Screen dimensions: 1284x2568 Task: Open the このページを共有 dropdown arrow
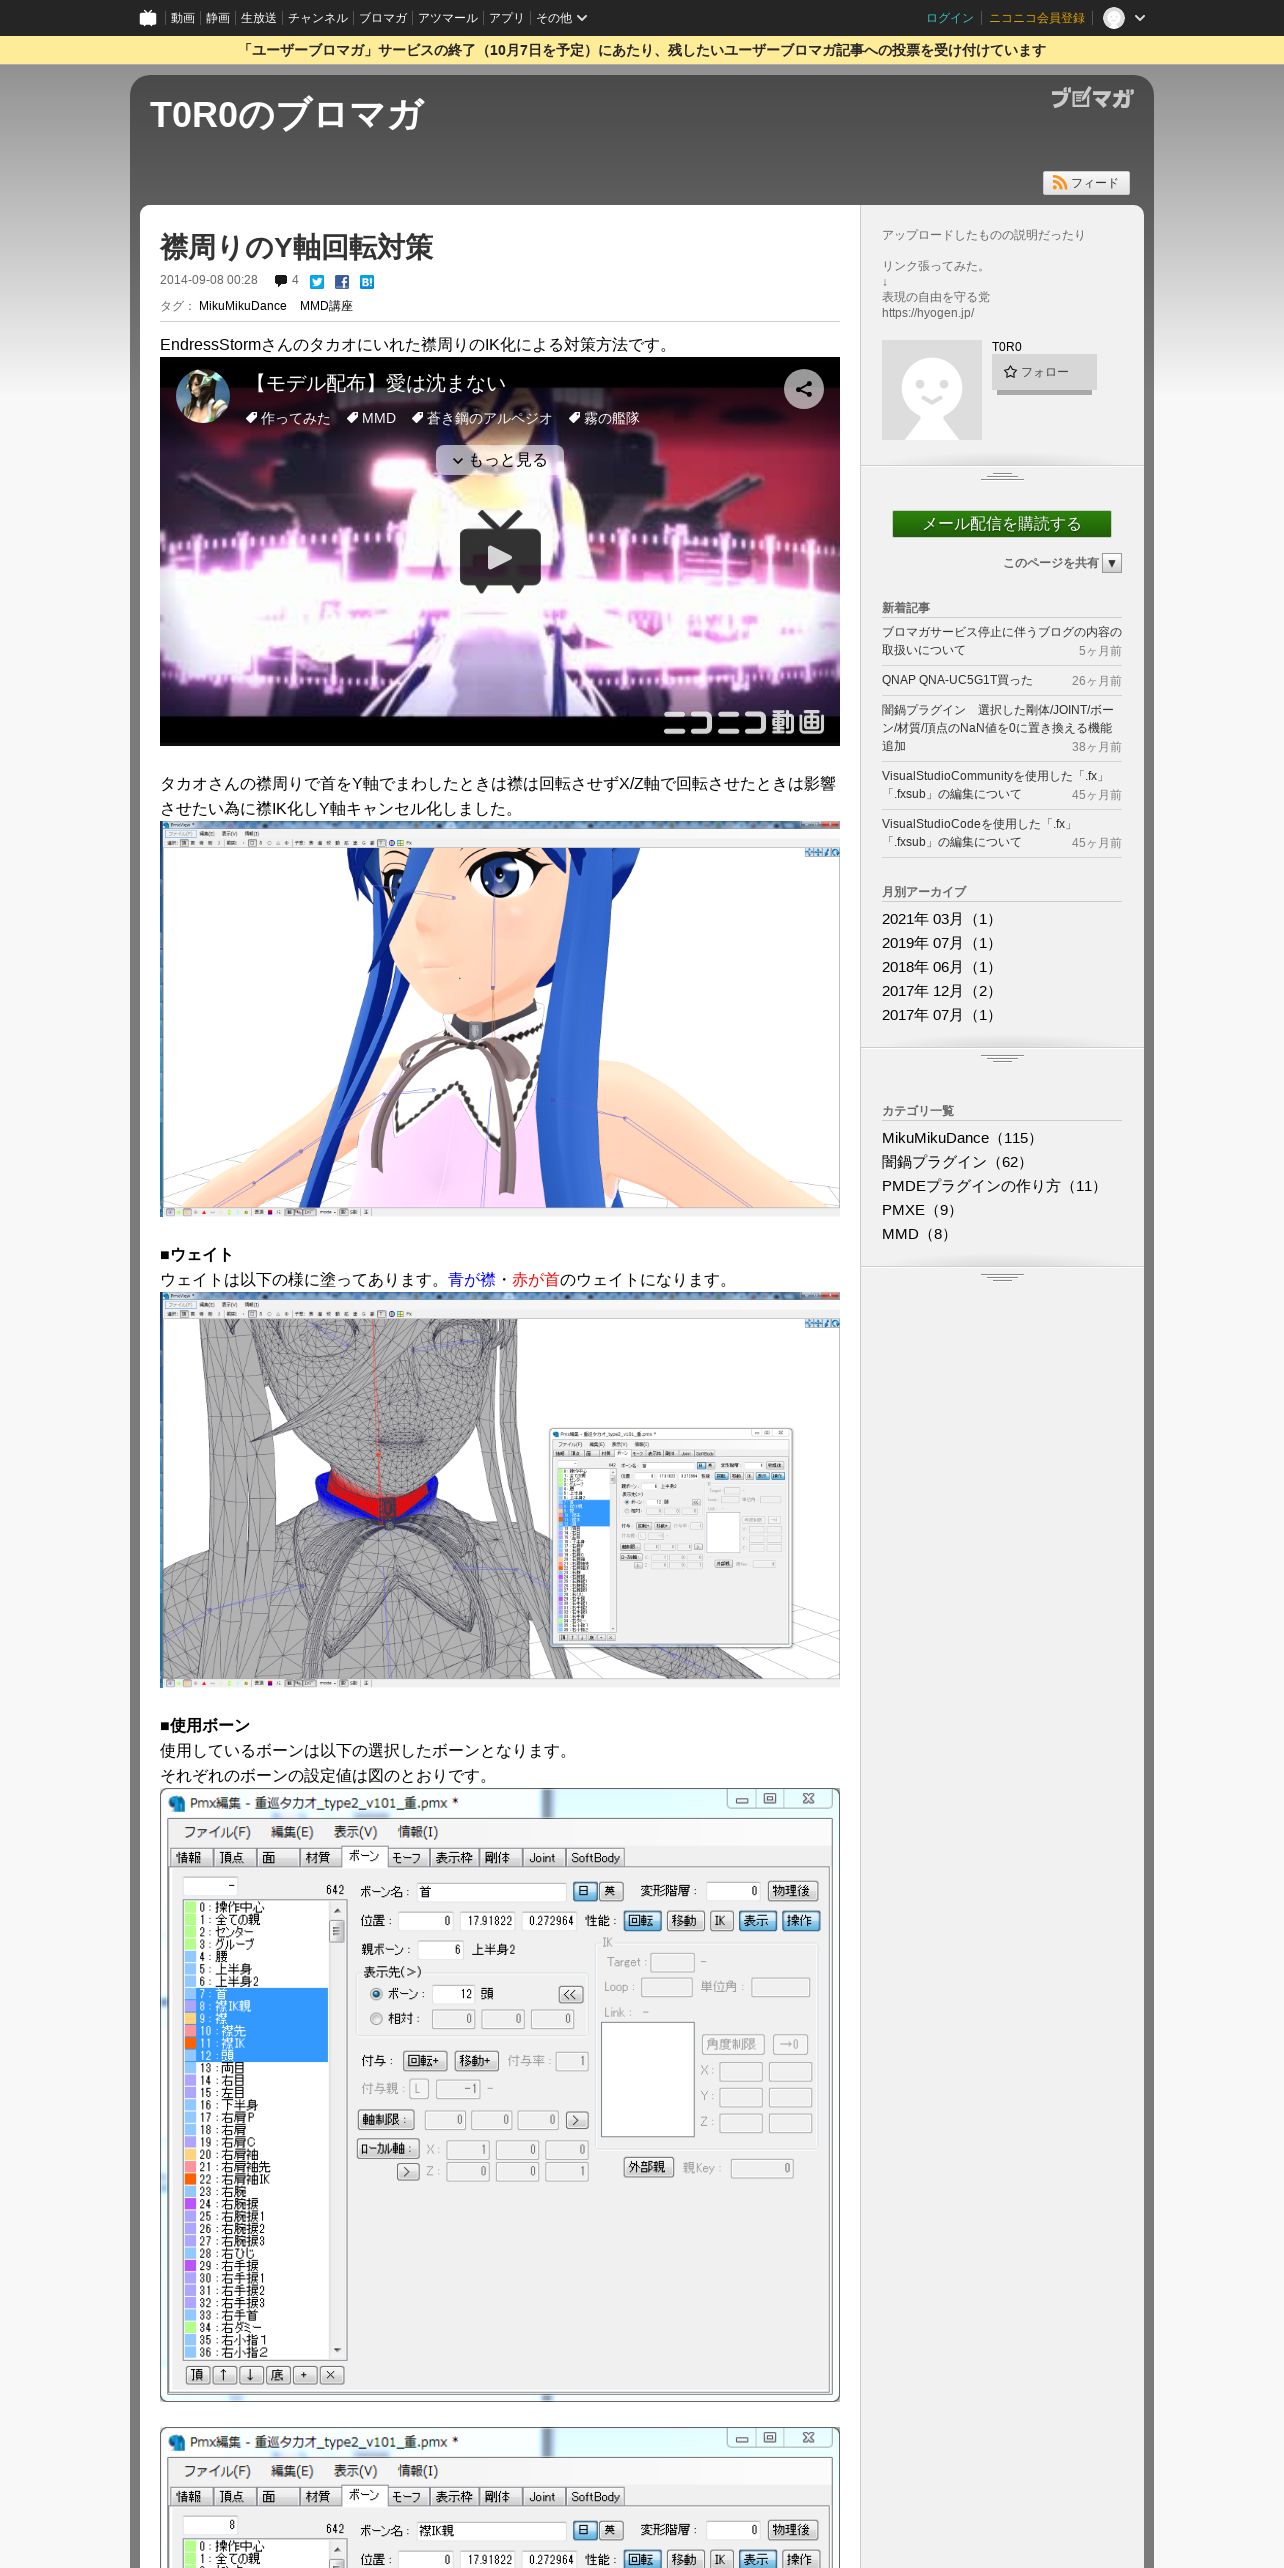tap(1112, 563)
